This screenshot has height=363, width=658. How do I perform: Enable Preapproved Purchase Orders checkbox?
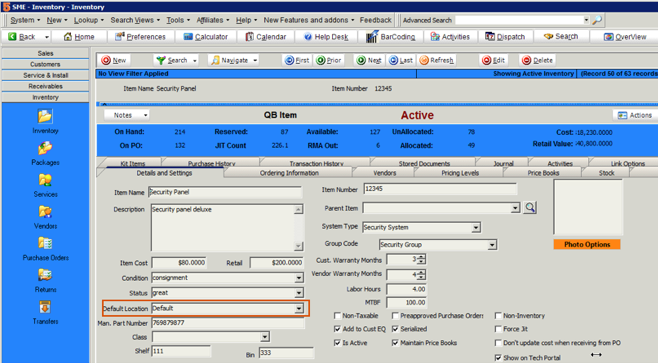[395, 316]
